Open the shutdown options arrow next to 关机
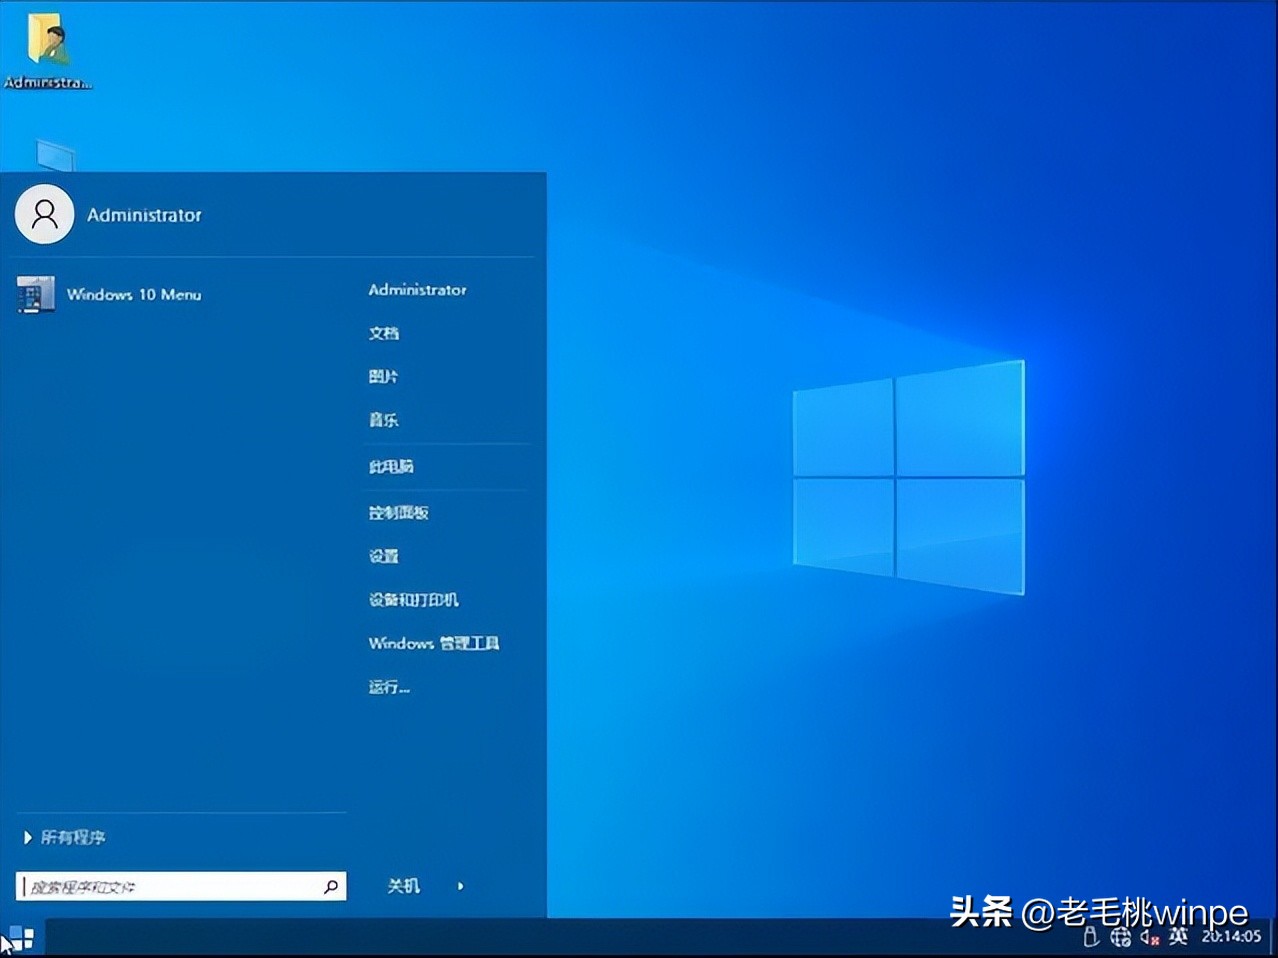Viewport: 1278px width, 958px height. pyautogui.click(x=459, y=886)
